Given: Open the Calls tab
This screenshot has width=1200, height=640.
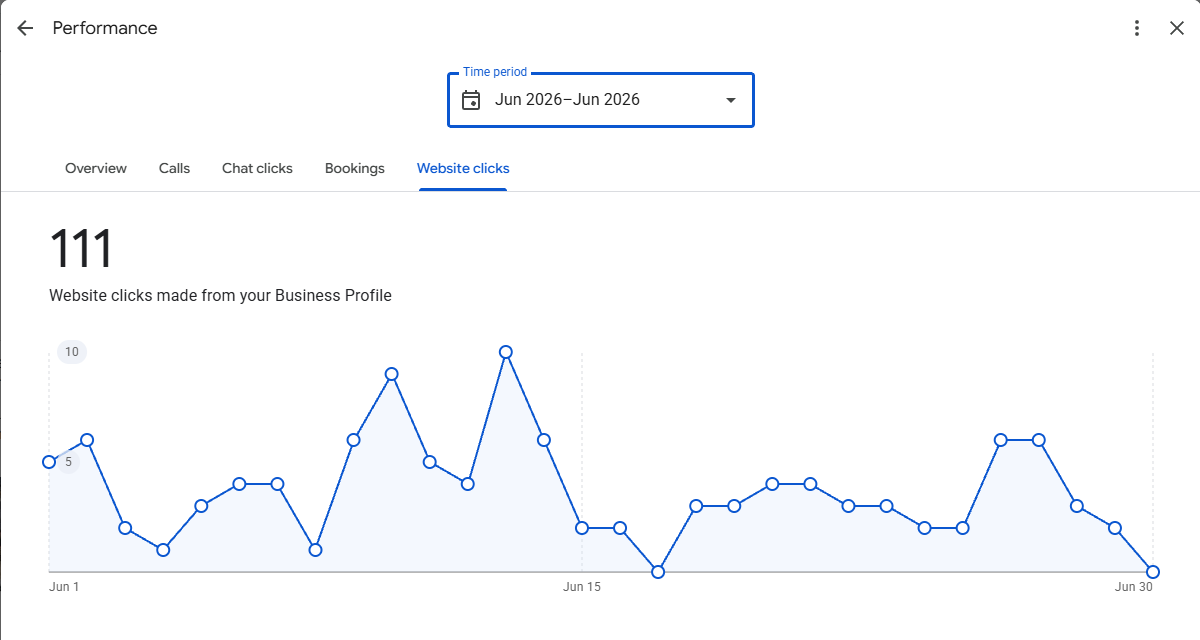Looking at the screenshot, I should [174, 168].
